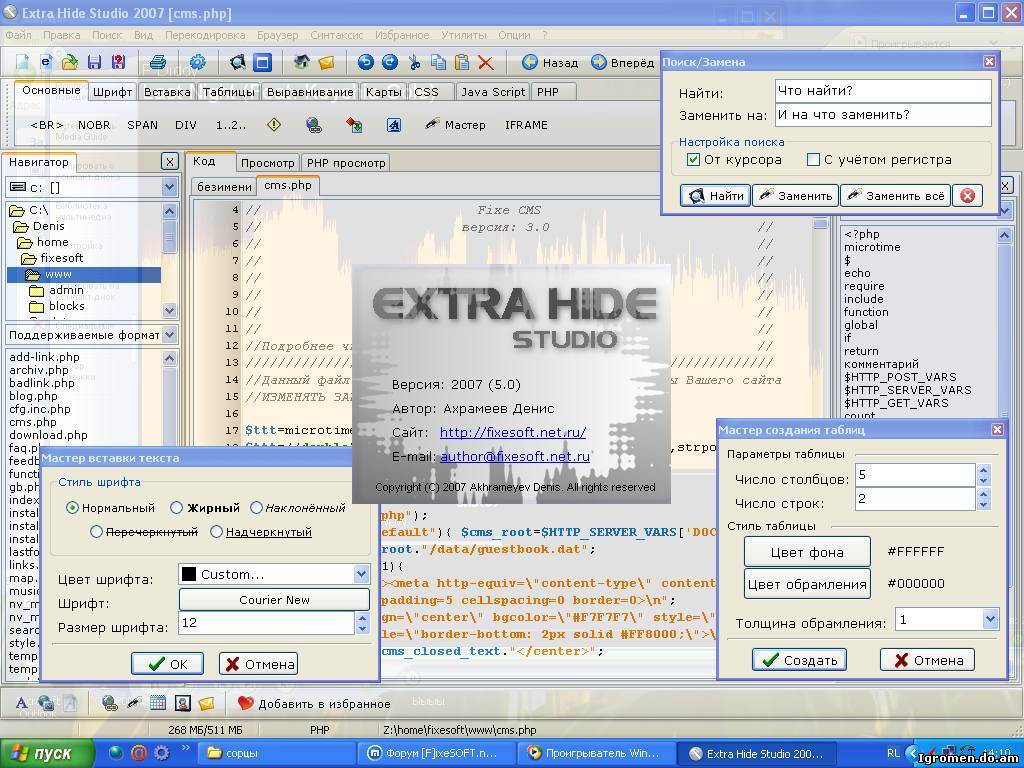Open the Синтаксис menu
1024x768 pixels.
point(337,35)
